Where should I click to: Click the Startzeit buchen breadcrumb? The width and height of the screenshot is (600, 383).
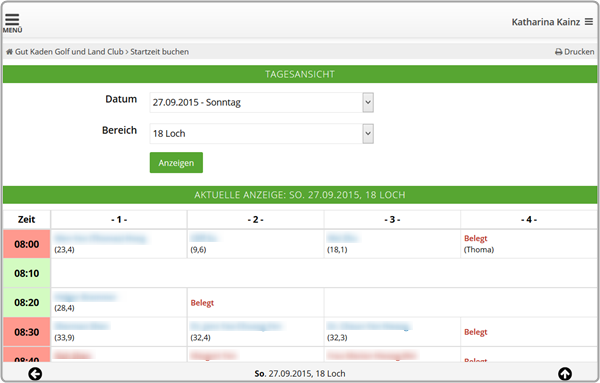tap(160, 52)
